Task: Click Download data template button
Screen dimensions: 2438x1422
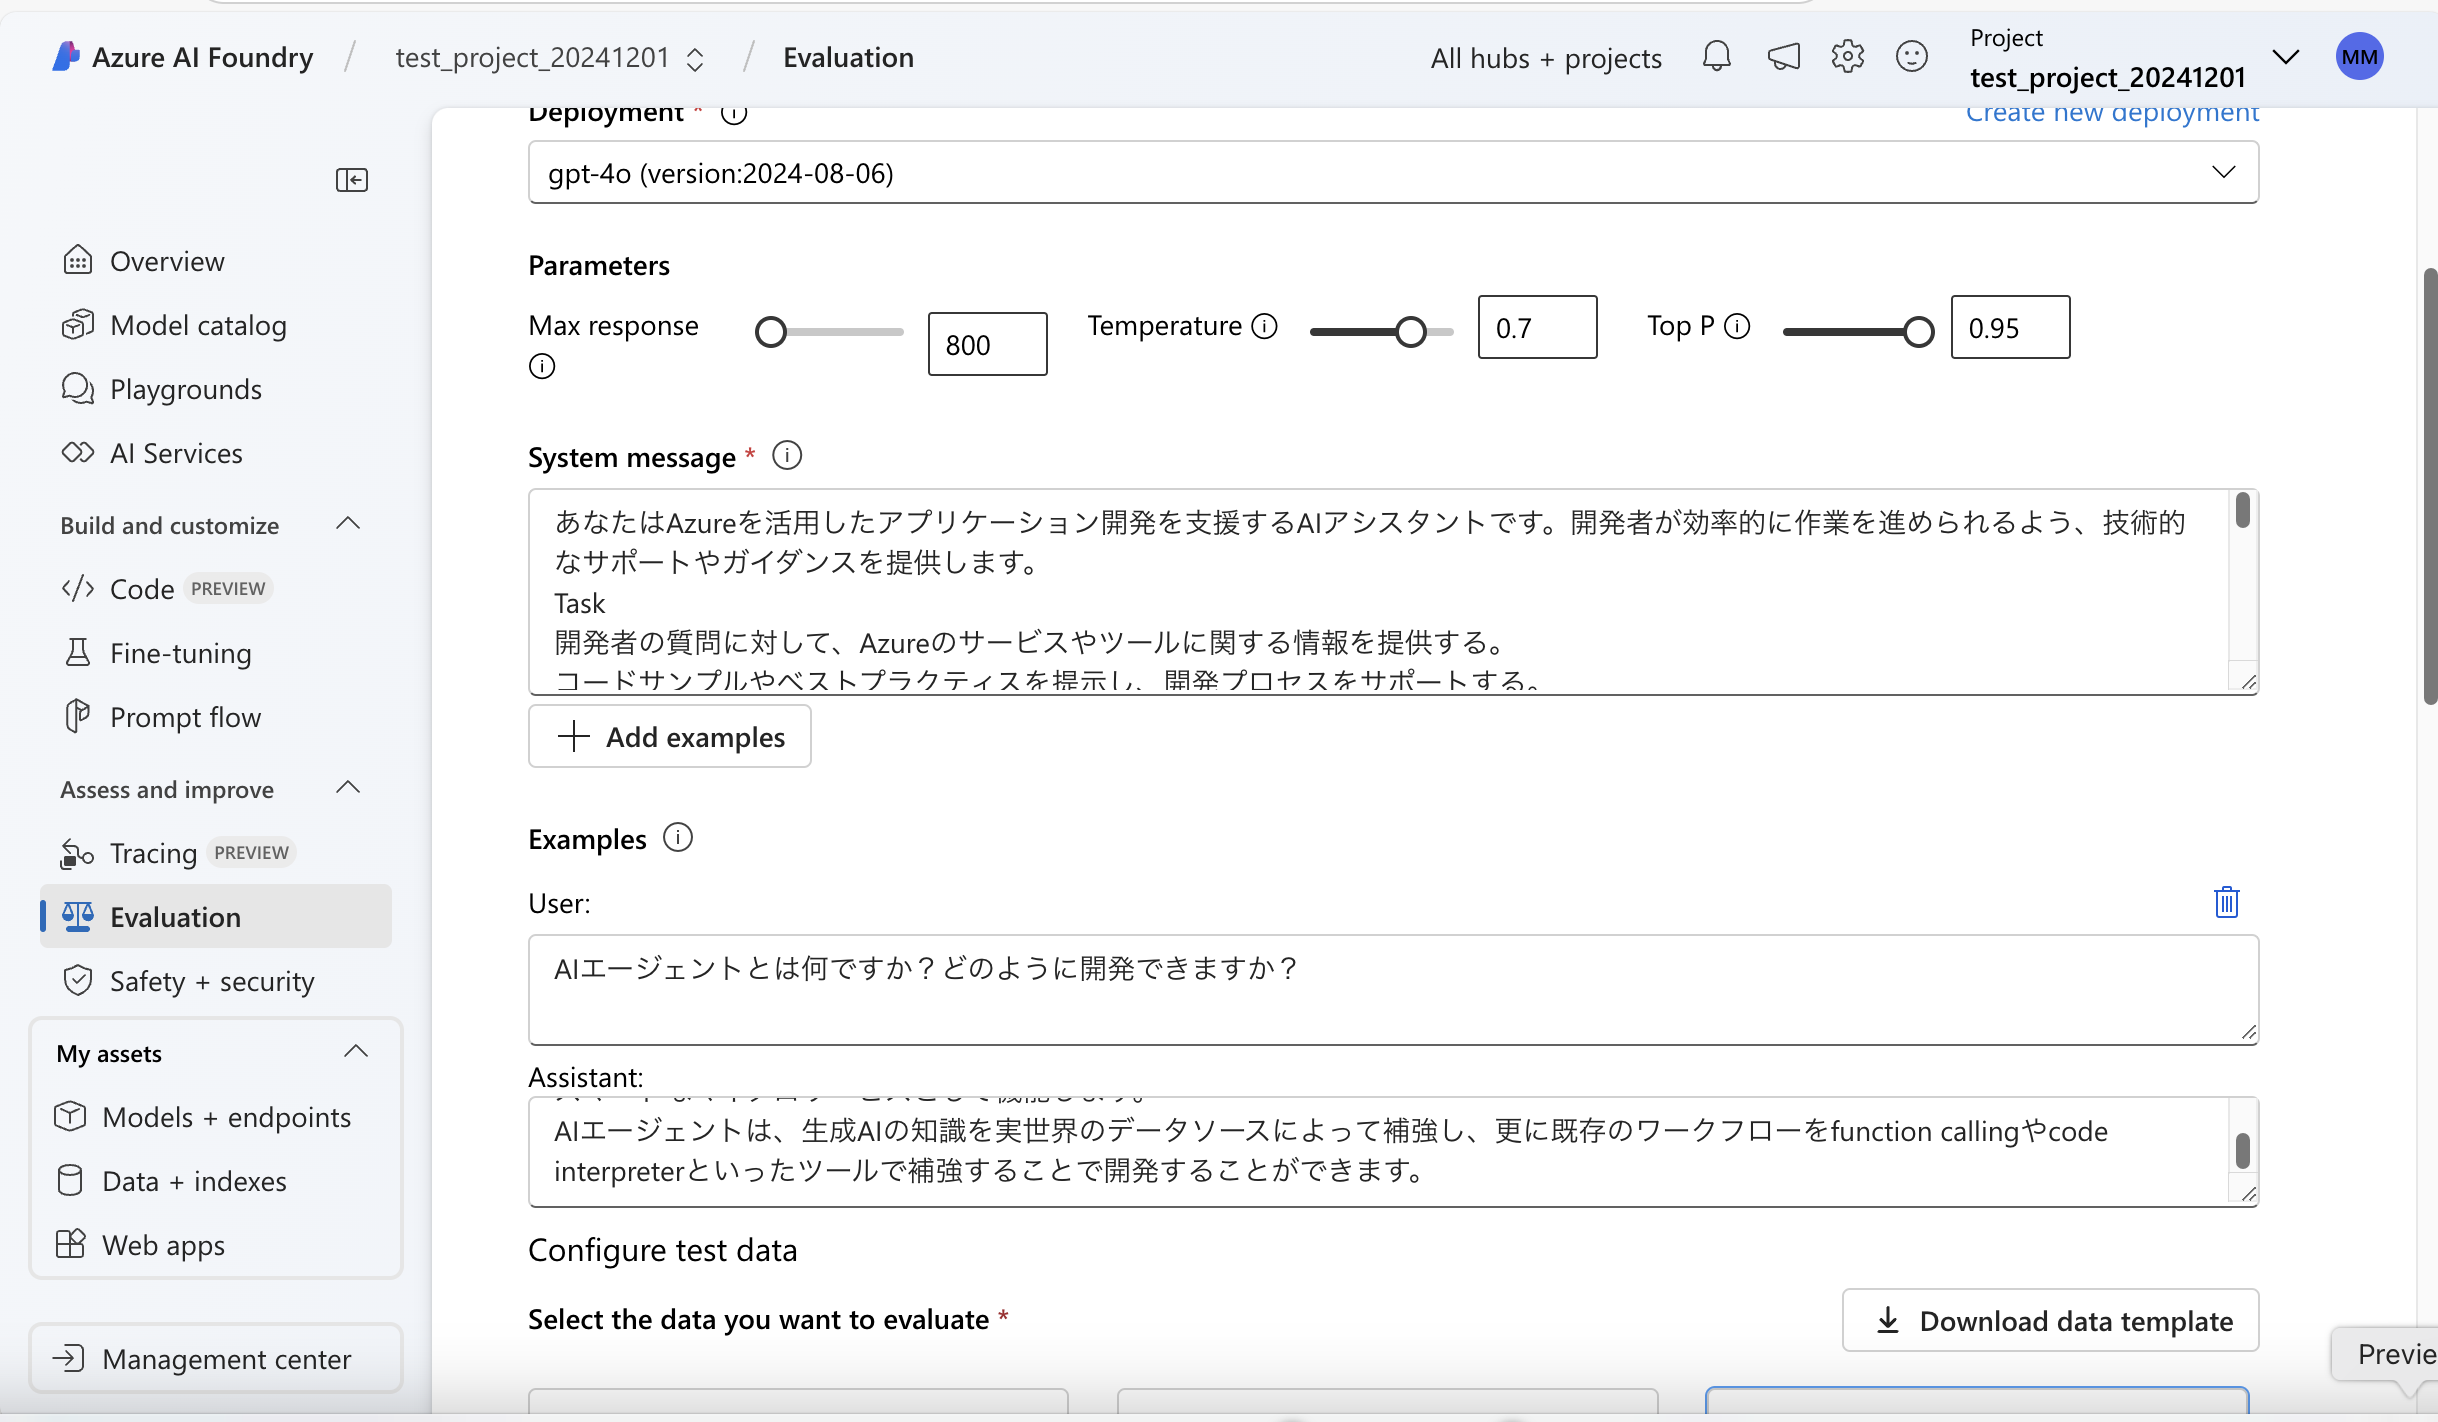Action: 2050,1321
